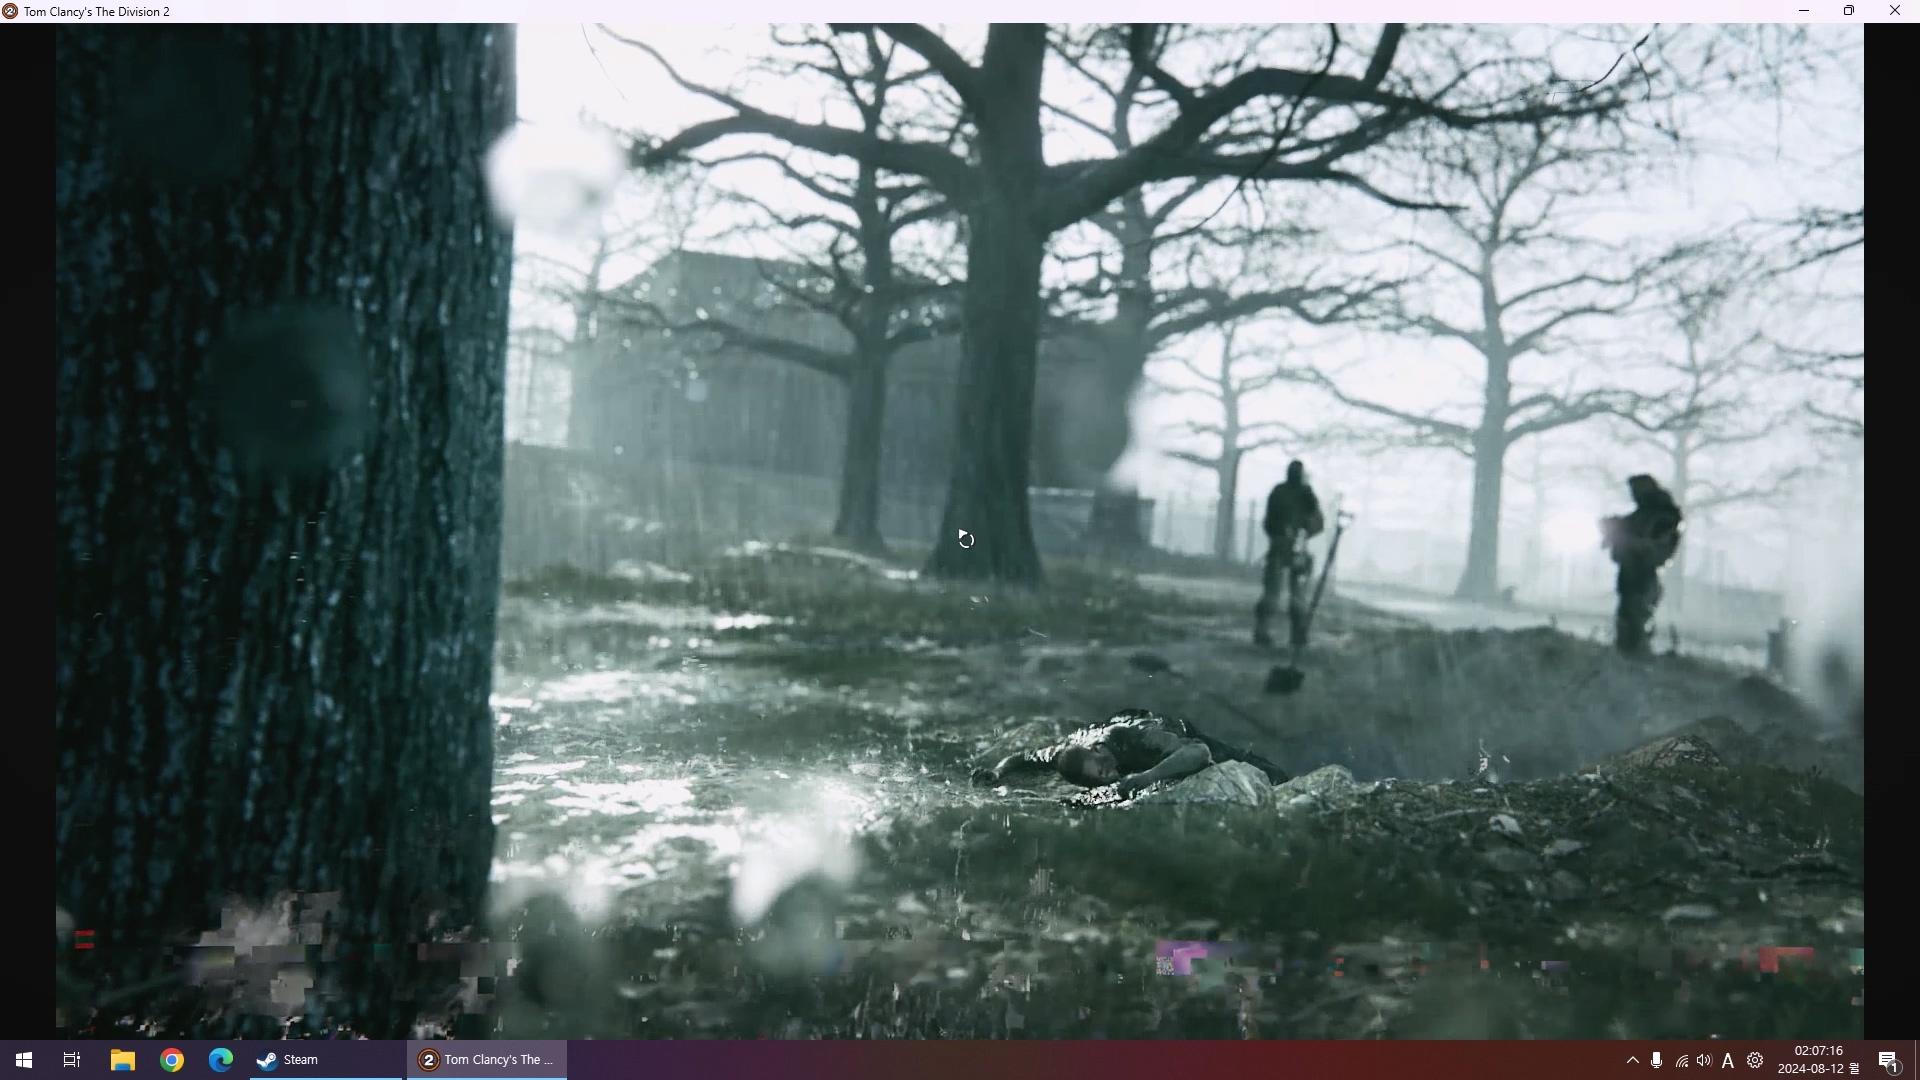The height and width of the screenshot is (1080, 1920).
Task: Open the volume speaker control
Action: click(x=1704, y=1060)
